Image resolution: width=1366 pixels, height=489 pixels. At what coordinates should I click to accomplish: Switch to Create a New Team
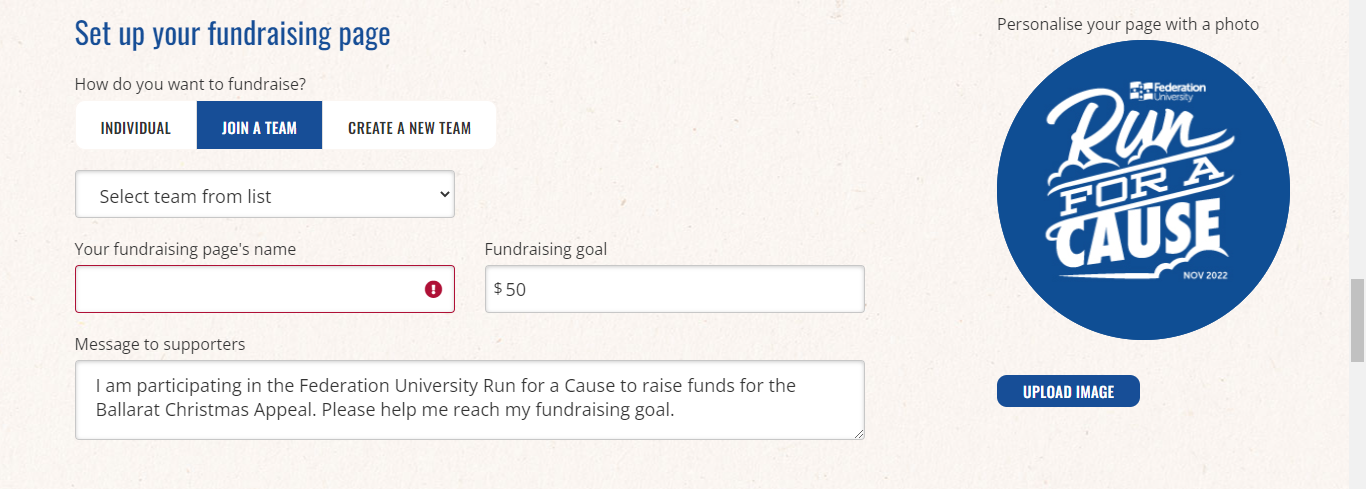[x=409, y=128]
